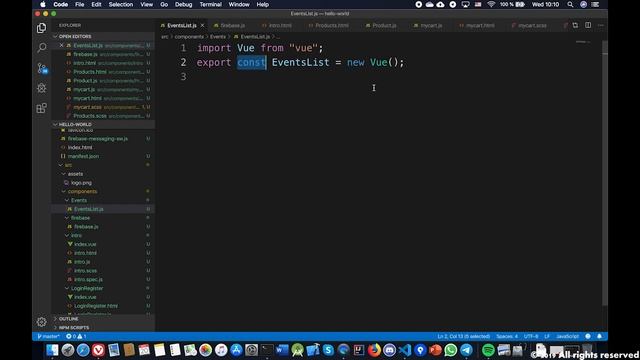Expand the Outline section
The width and height of the screenshot is (640, 360).
click(x=103, y=319)
